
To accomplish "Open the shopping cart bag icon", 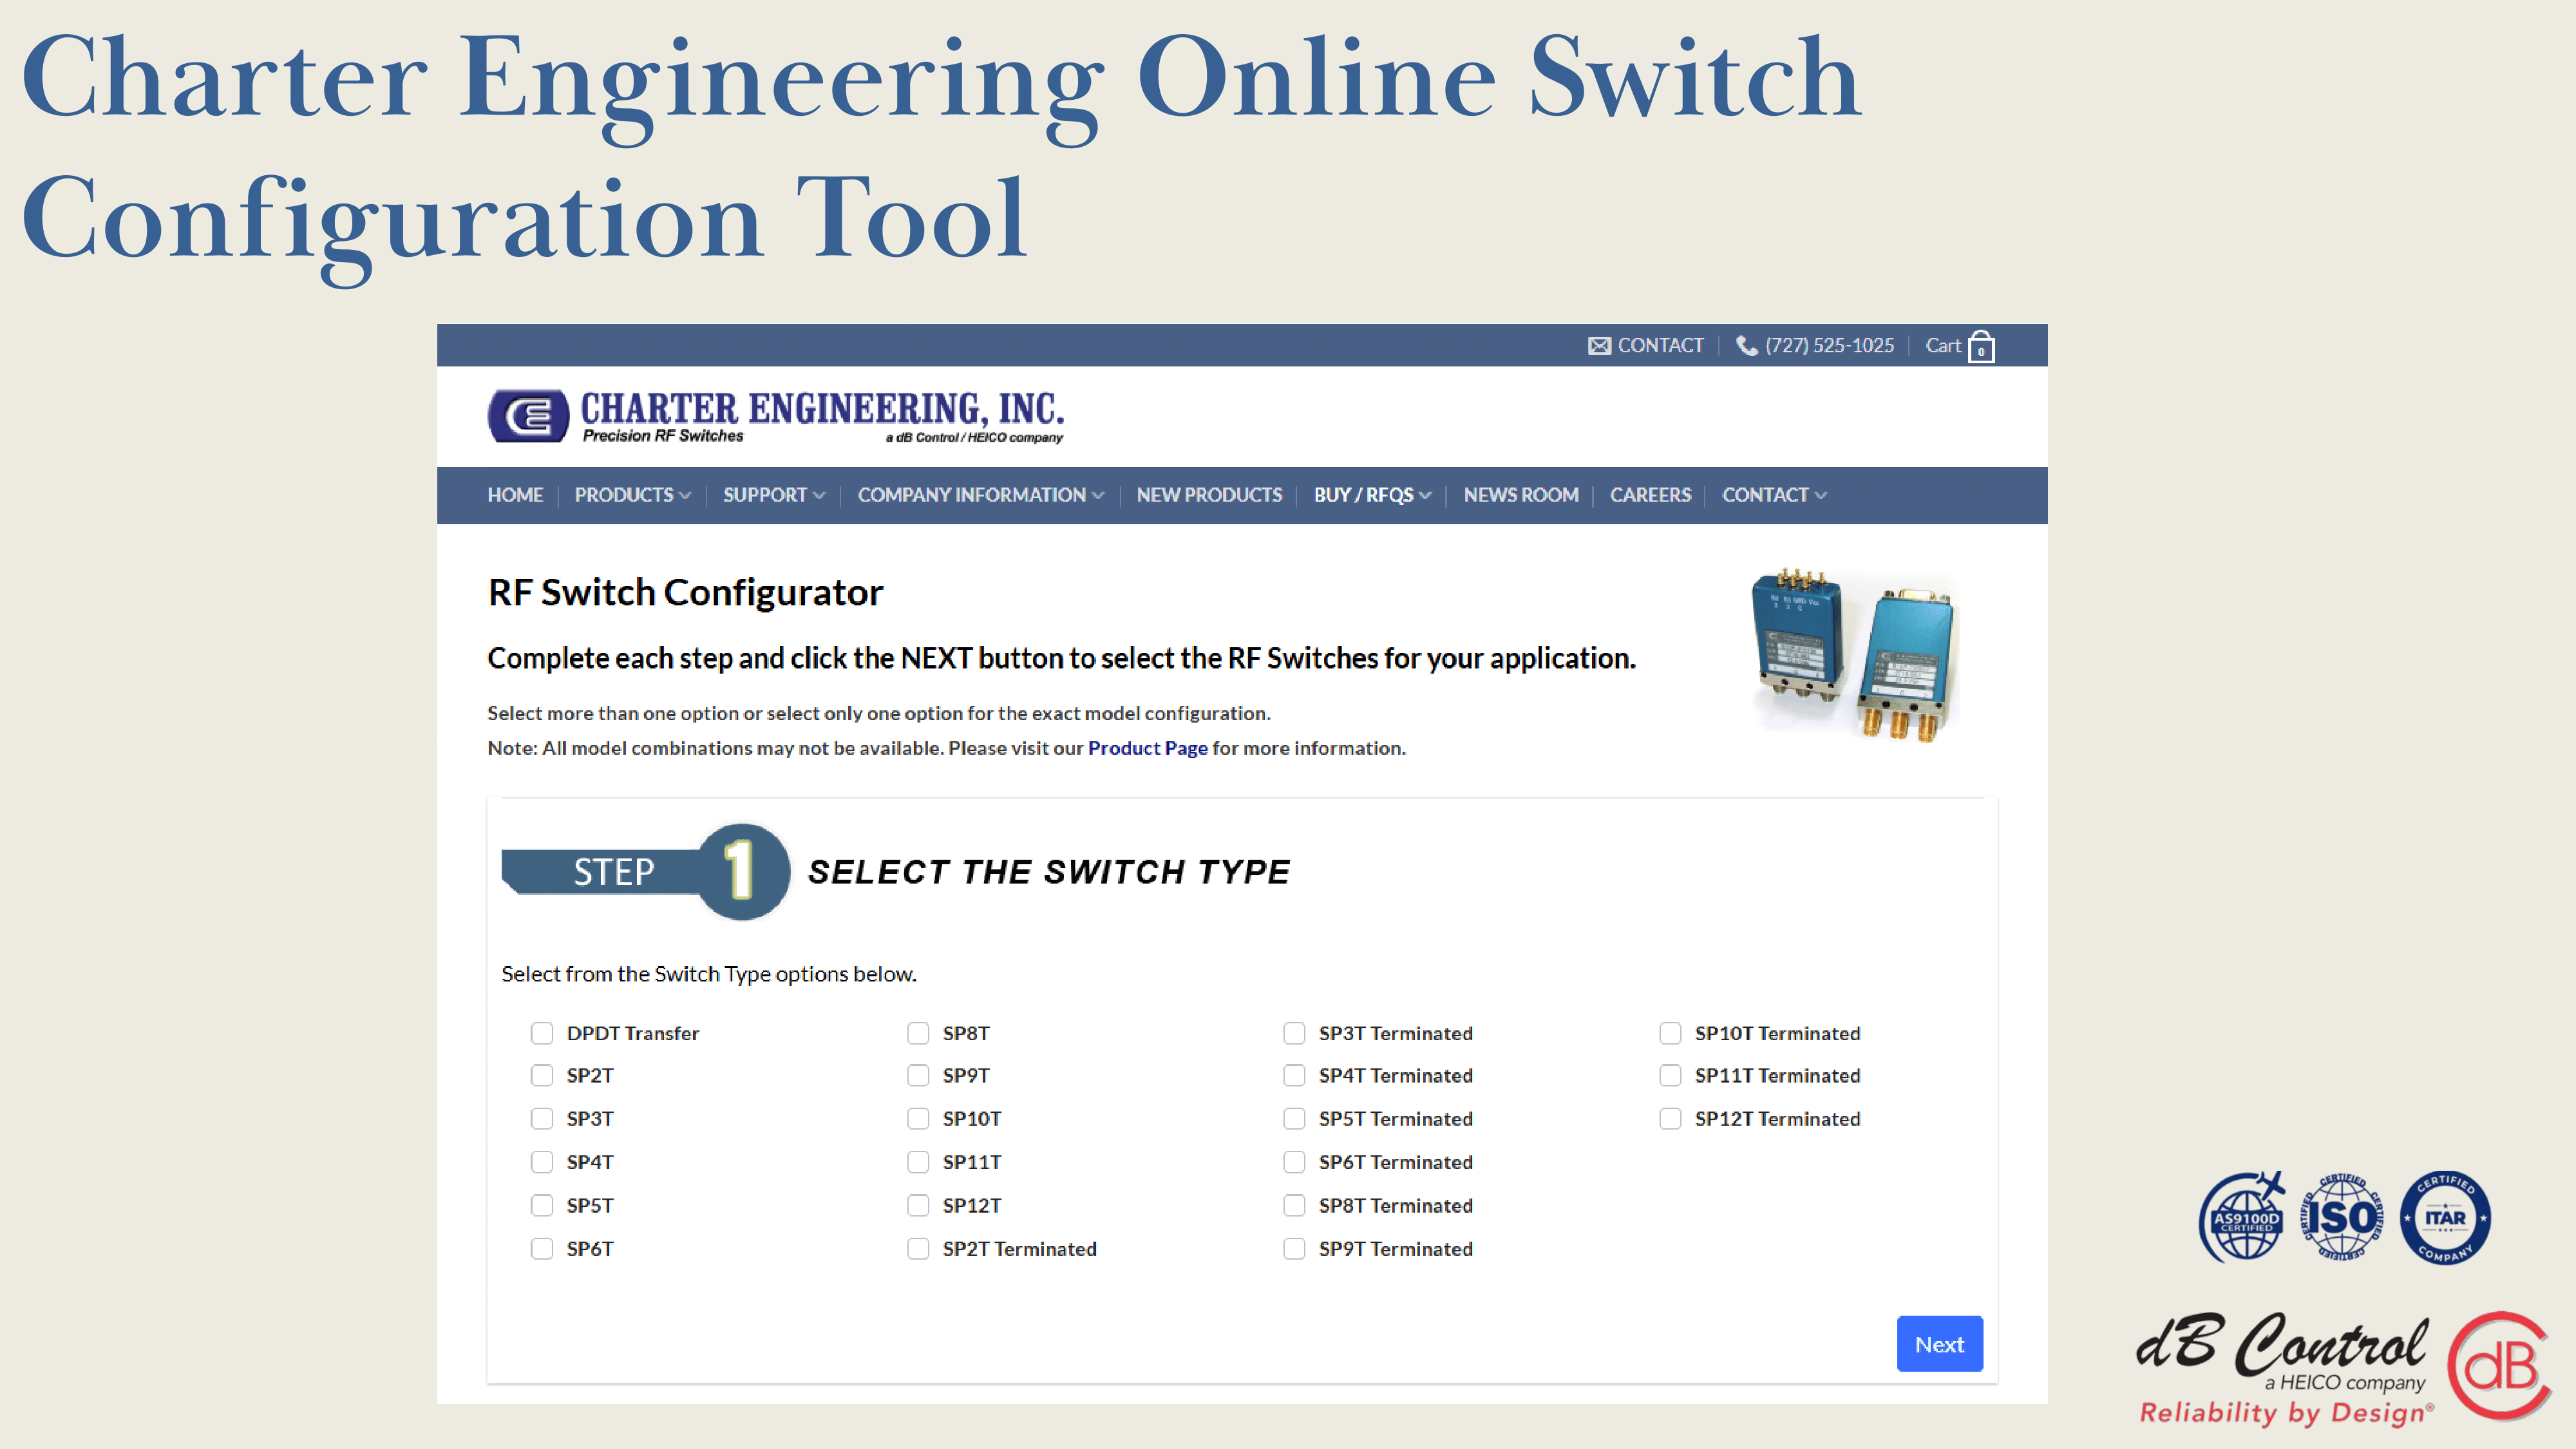I will (x=1981, y=347).
